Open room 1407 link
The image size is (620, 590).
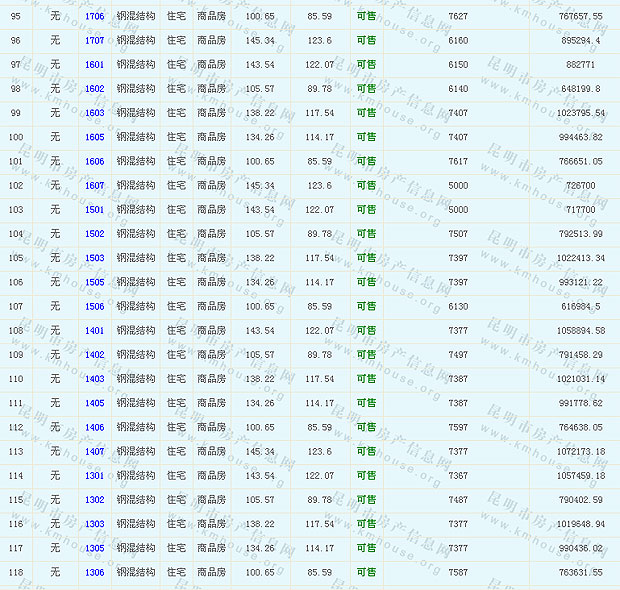tap(94, 452)
